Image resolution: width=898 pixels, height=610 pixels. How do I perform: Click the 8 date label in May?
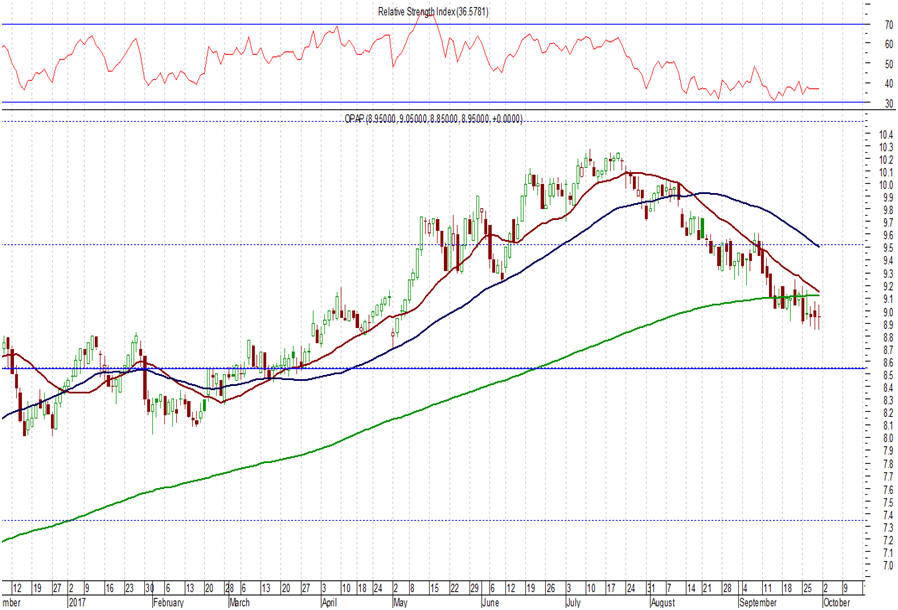pos(412,588)
